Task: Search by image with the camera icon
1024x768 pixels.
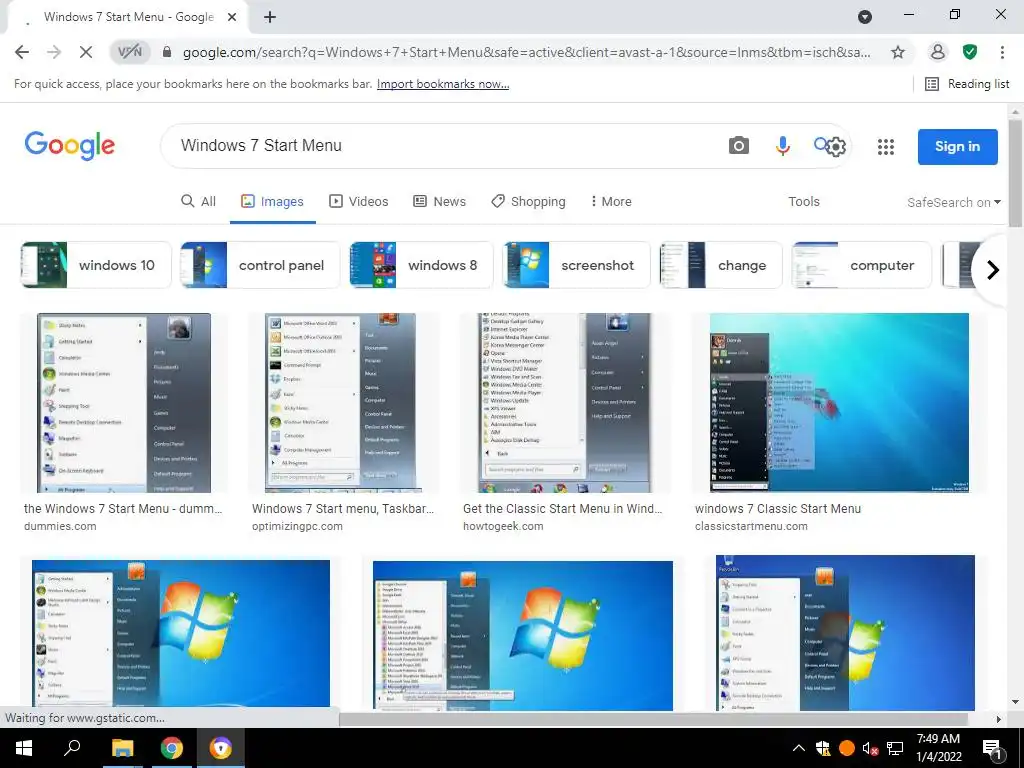Action: coord(739,146)
